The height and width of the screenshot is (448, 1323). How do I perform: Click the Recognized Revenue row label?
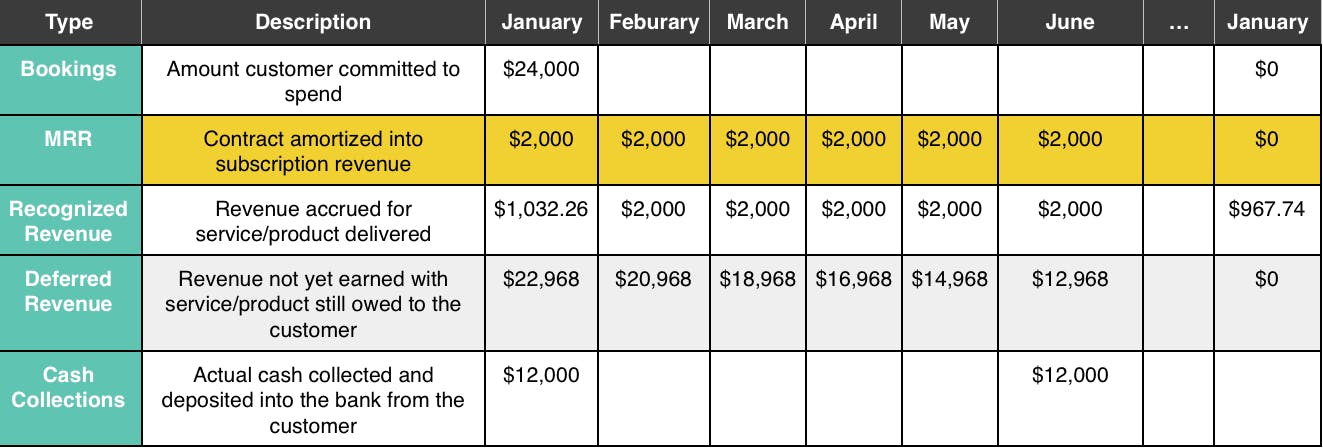[x=70, y=221]
